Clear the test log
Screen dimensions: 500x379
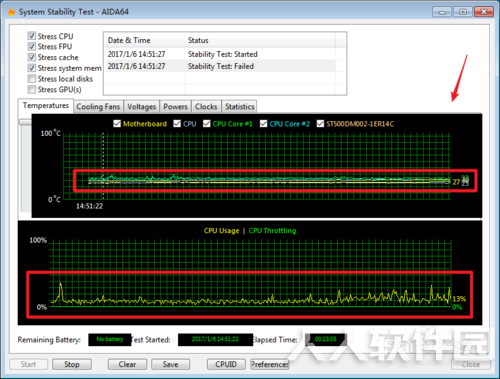pos(127,364)
